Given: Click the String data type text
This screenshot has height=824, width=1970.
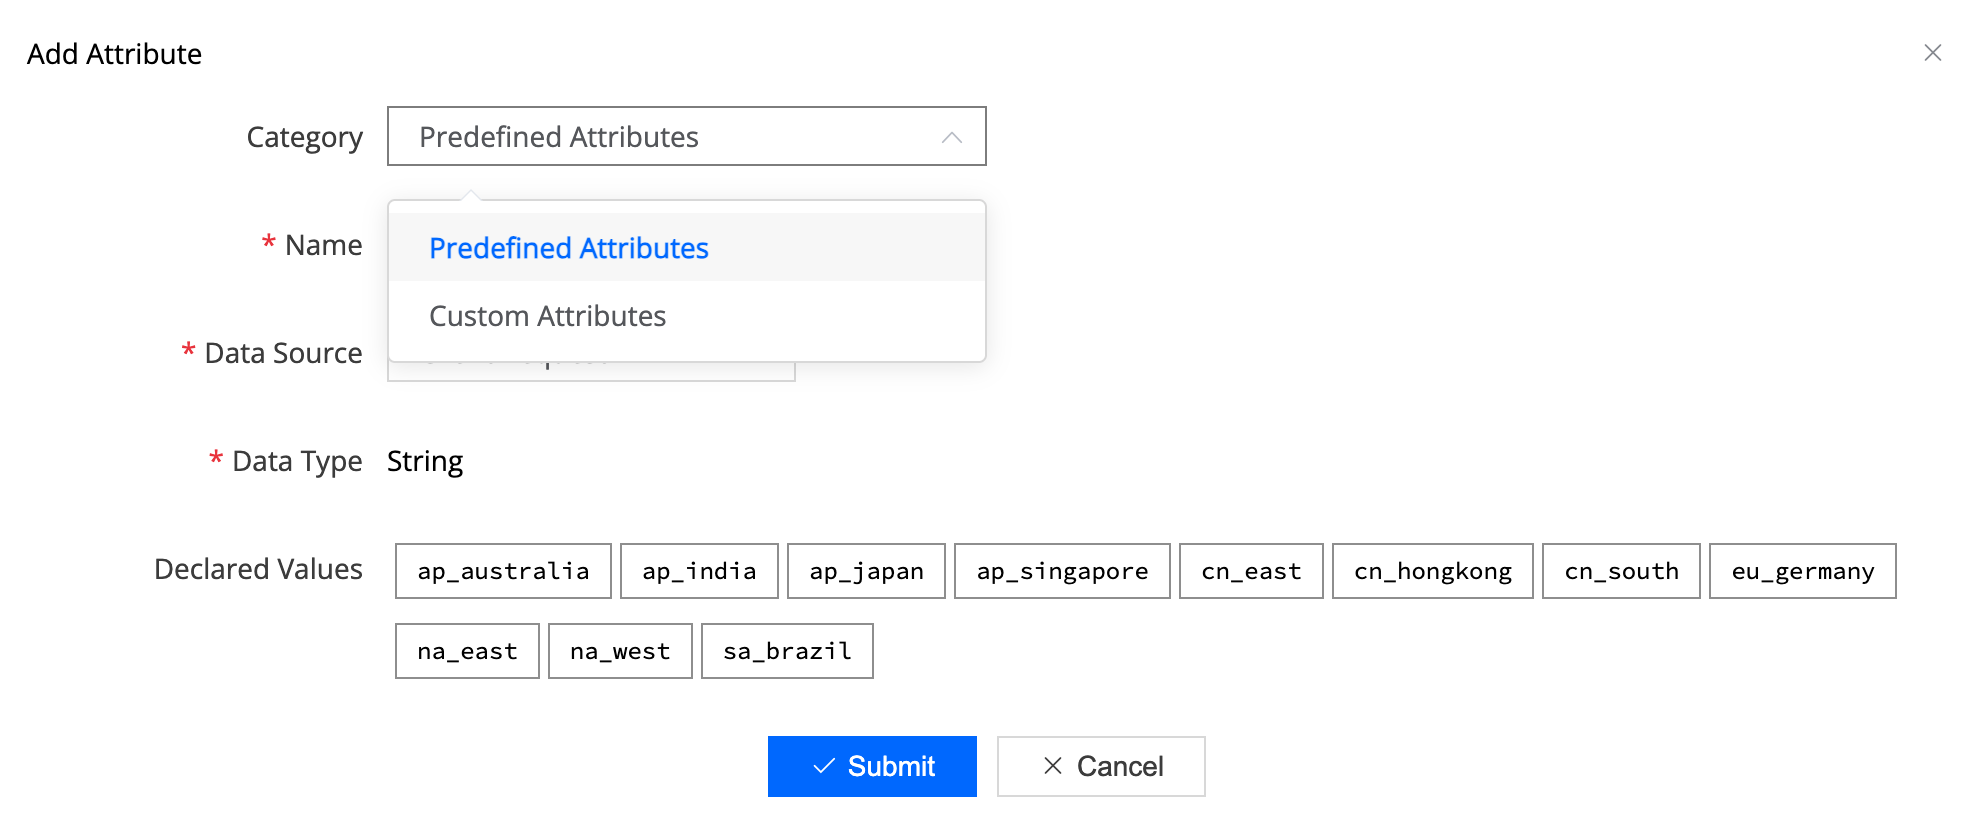Looking at the screenshot, I should click(x=425, y=462).
